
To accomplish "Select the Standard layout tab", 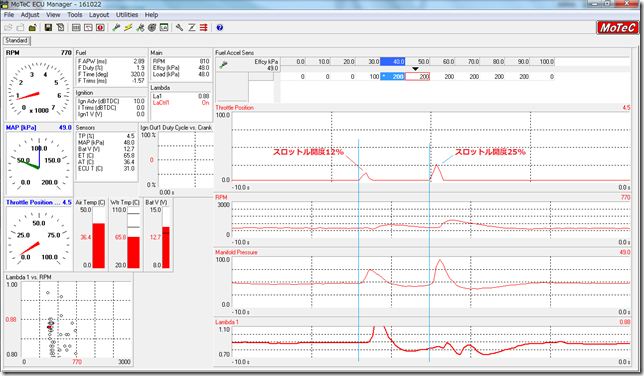I will tap(16, 40).
